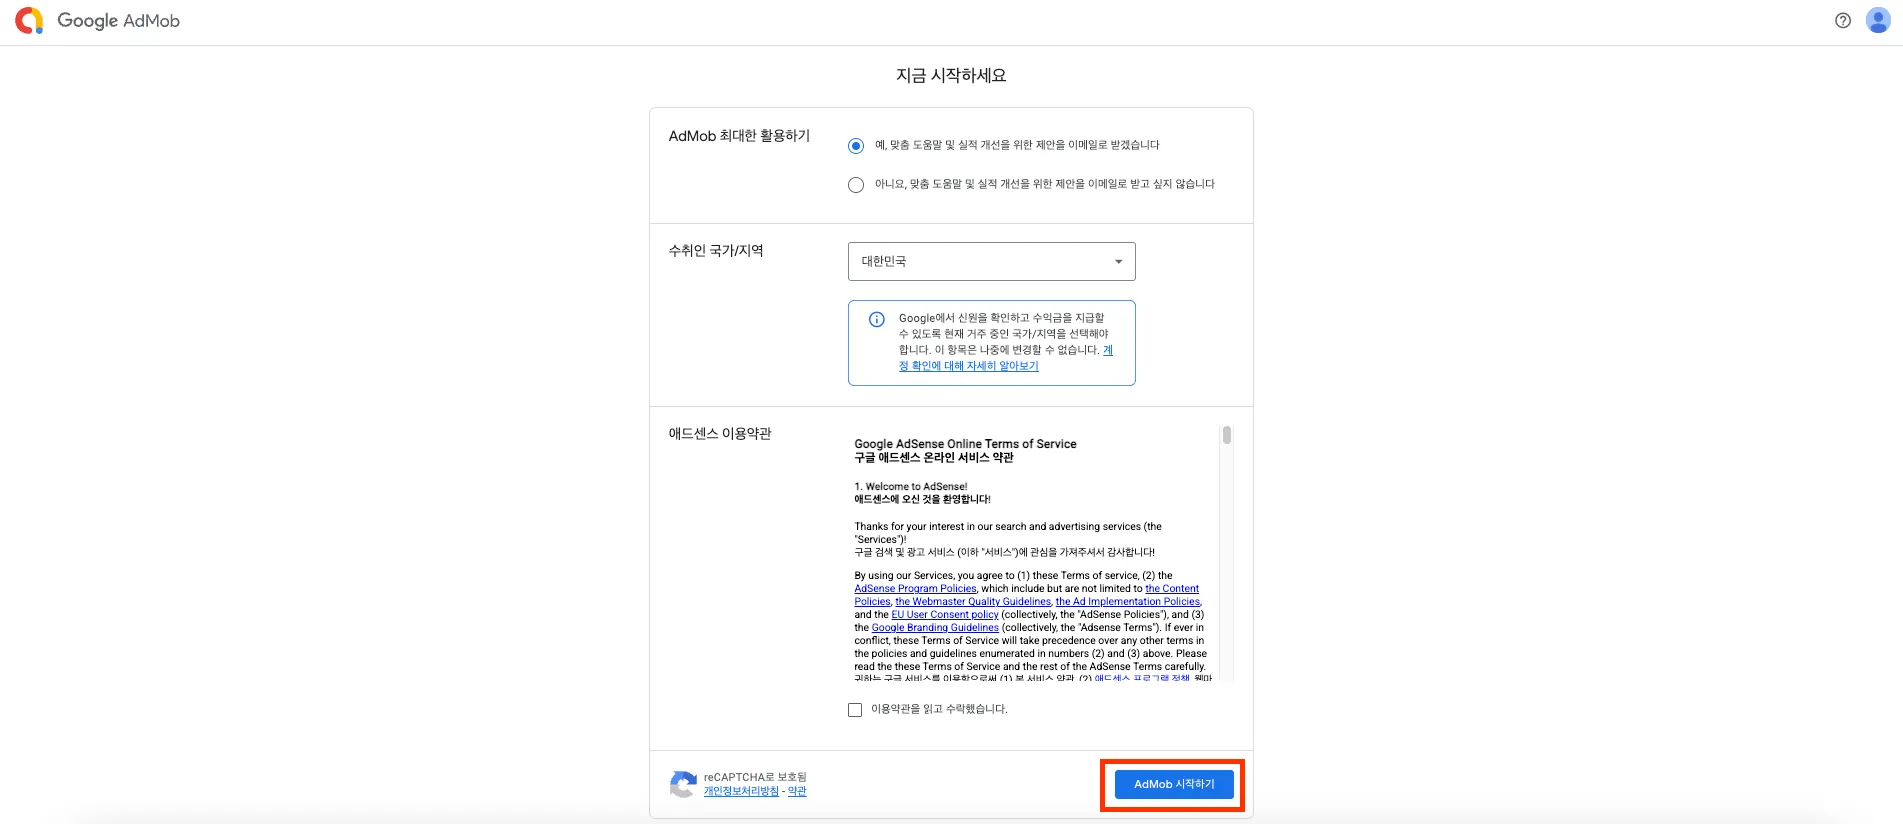Click the '1. Welcome to AdSense!' line

point(911,487)
